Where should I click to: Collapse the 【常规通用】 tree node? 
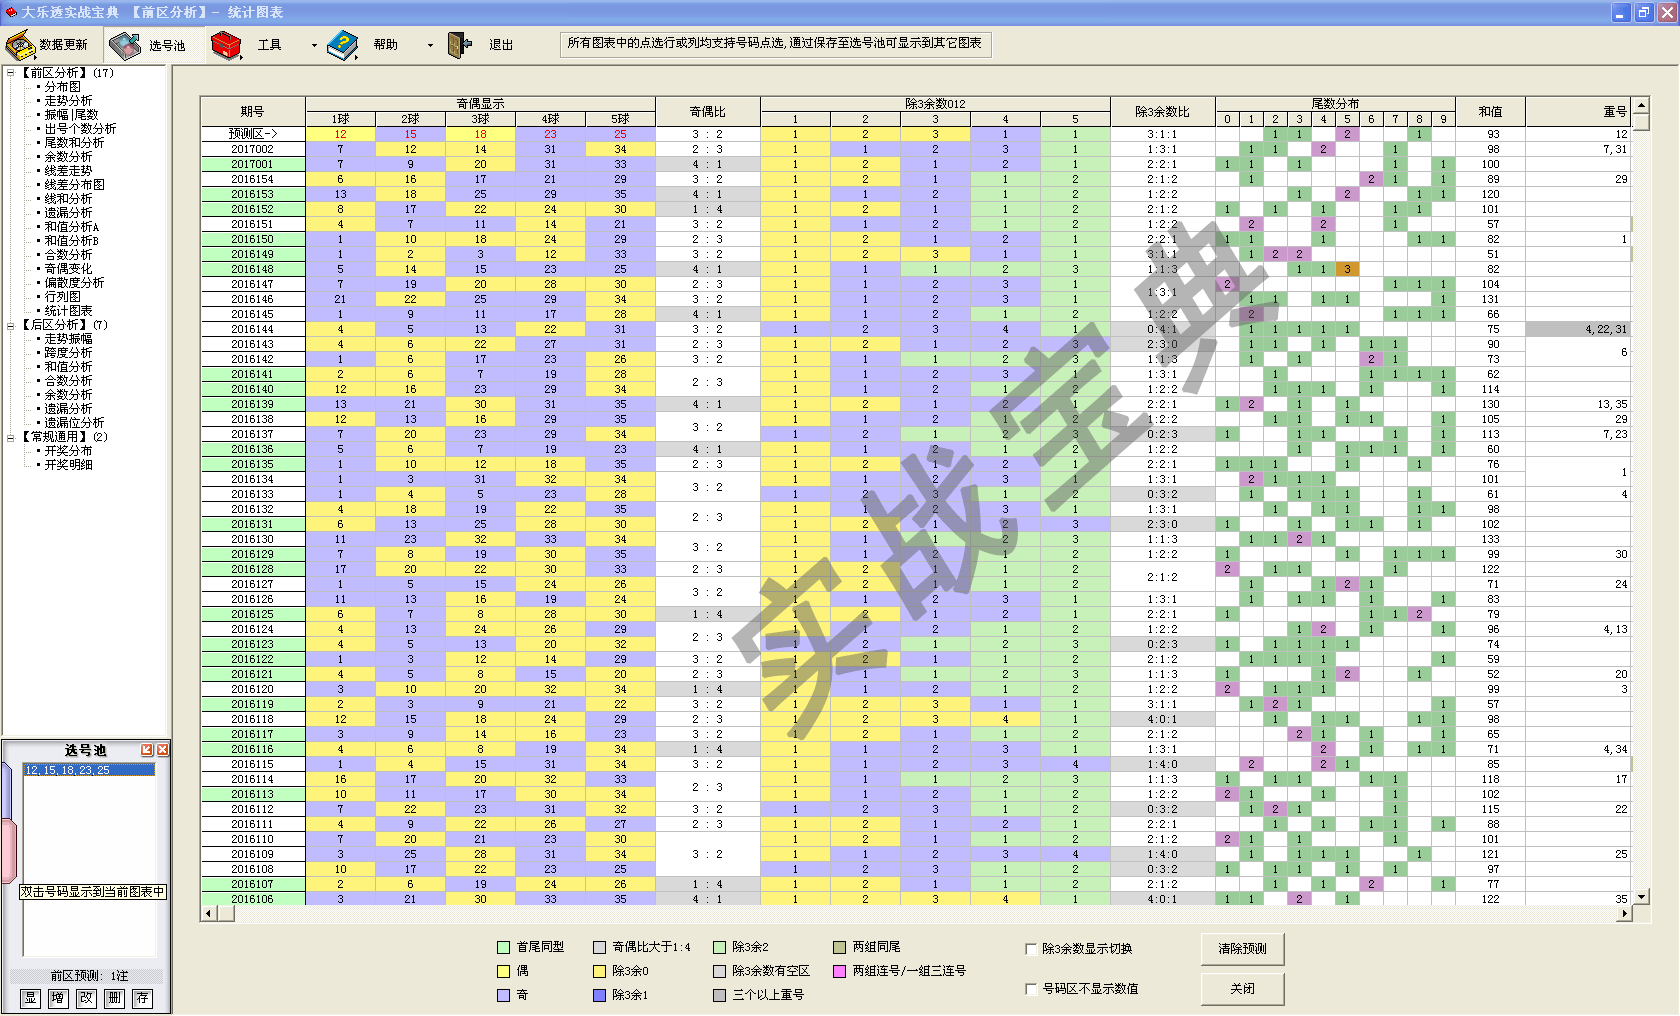[x=11, y=437]
